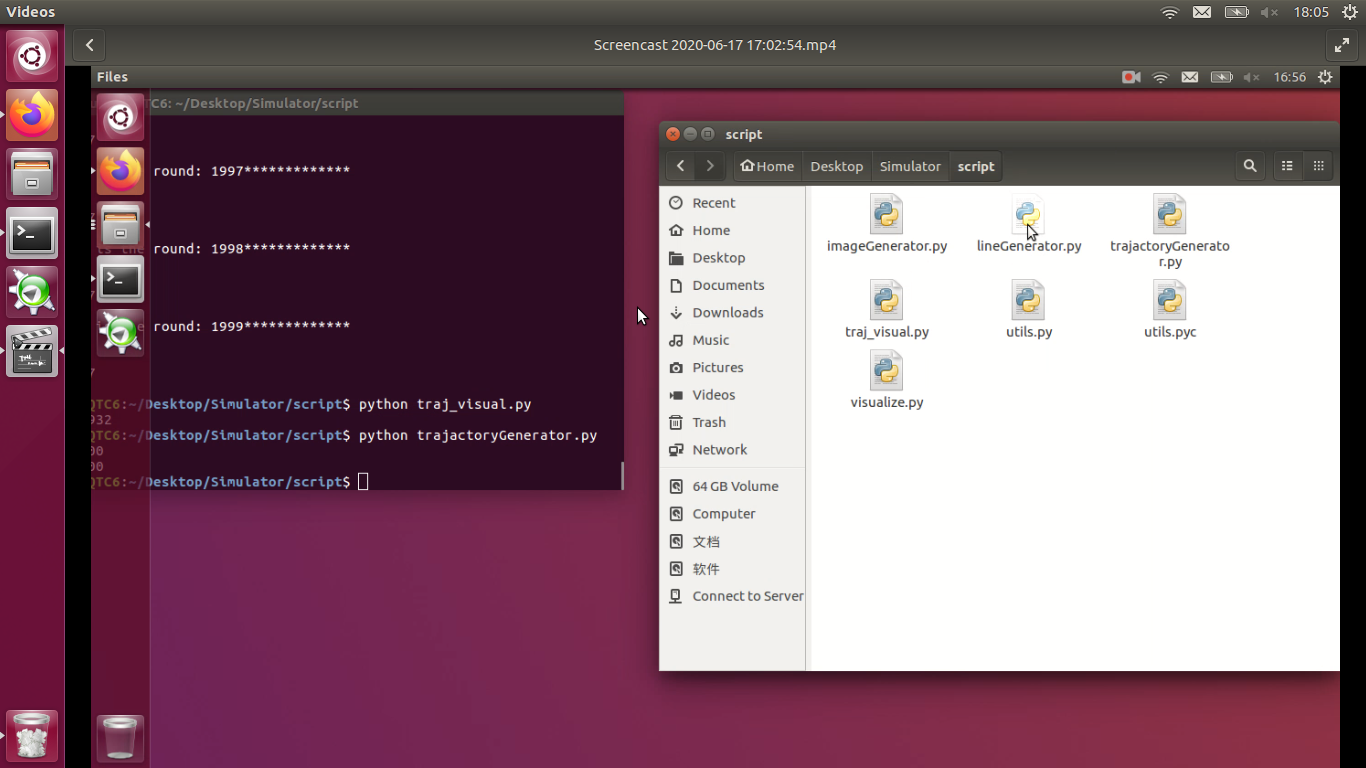Open Computer in the Files sidebar
This screenshot has width=1366, height=768.
(x=733, y=514)
